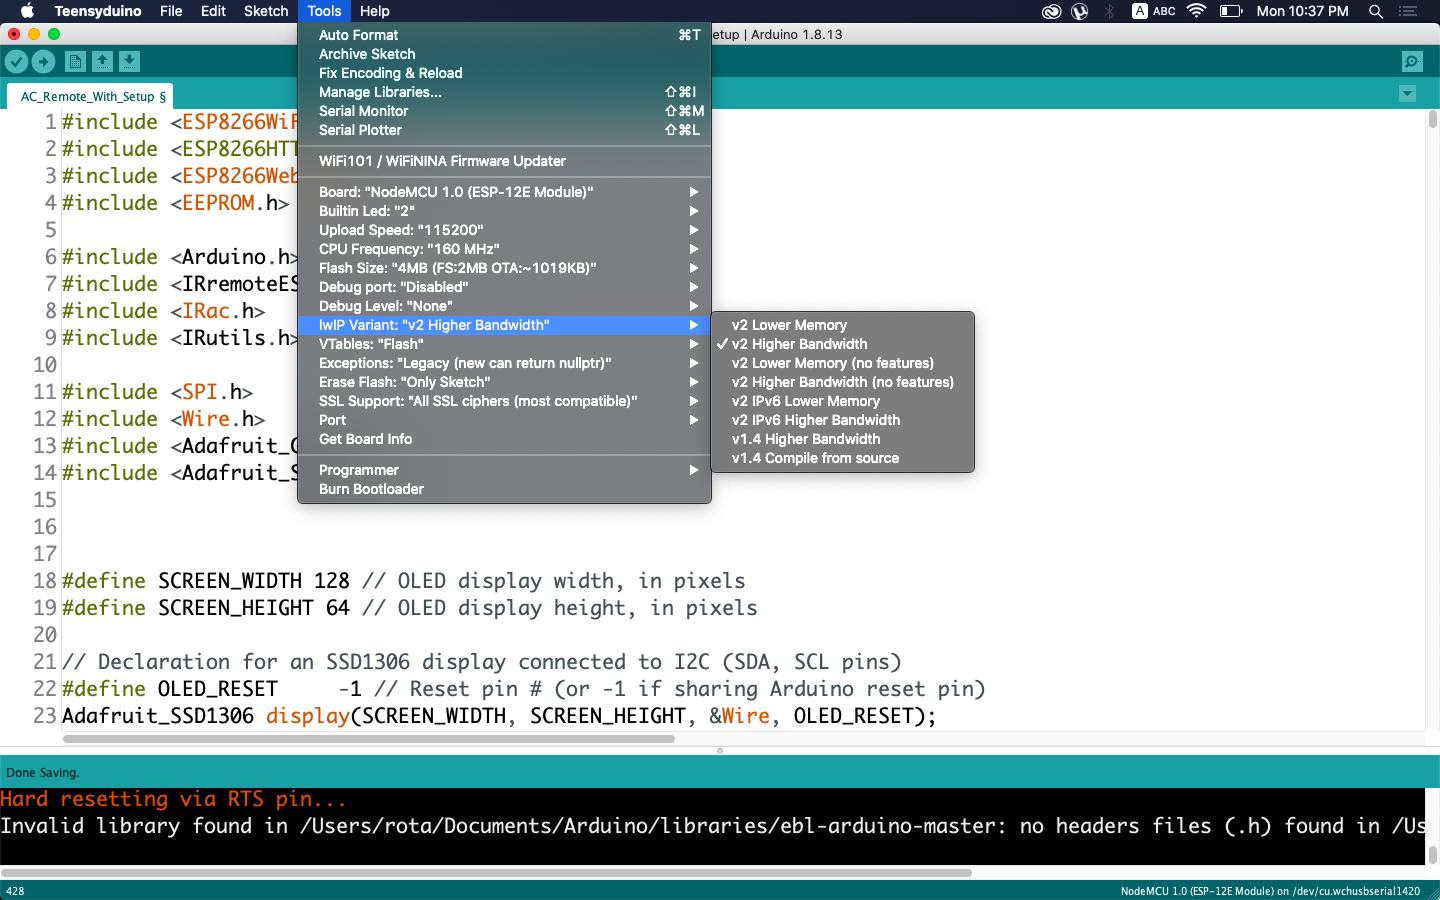Select "v2 Lower Memory" IwIP variant
1440x900 pixels.
842,325
